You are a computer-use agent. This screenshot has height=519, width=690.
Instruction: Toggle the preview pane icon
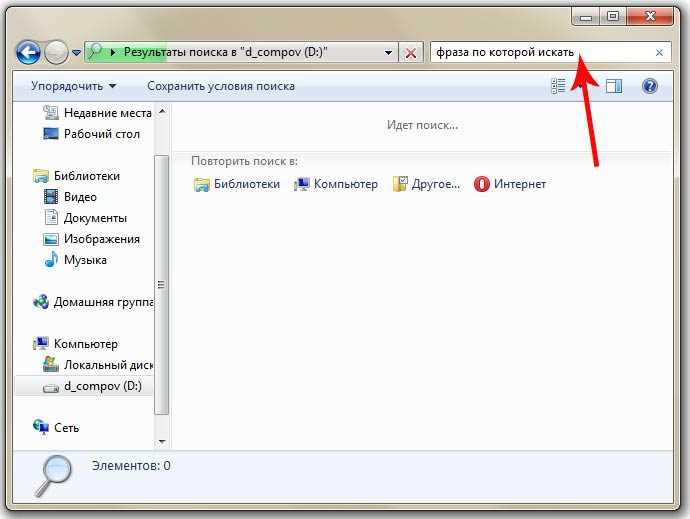[613, 86]
